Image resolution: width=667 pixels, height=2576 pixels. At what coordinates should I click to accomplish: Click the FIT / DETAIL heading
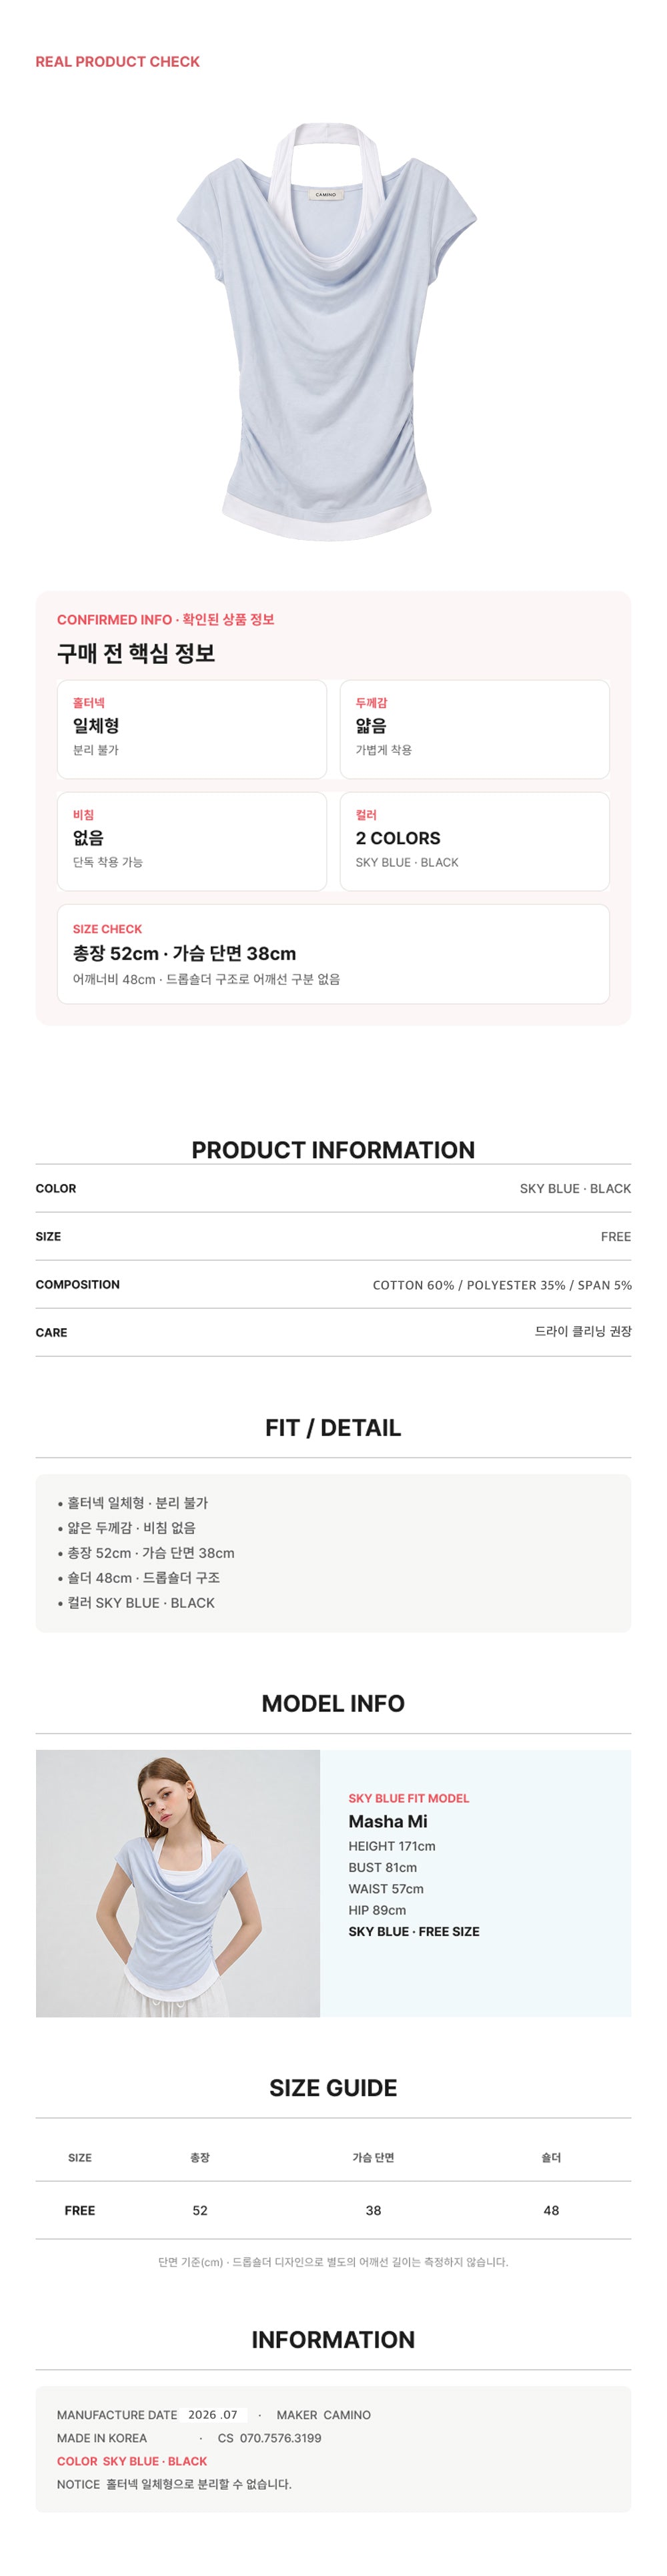[x=333, y=1428]
